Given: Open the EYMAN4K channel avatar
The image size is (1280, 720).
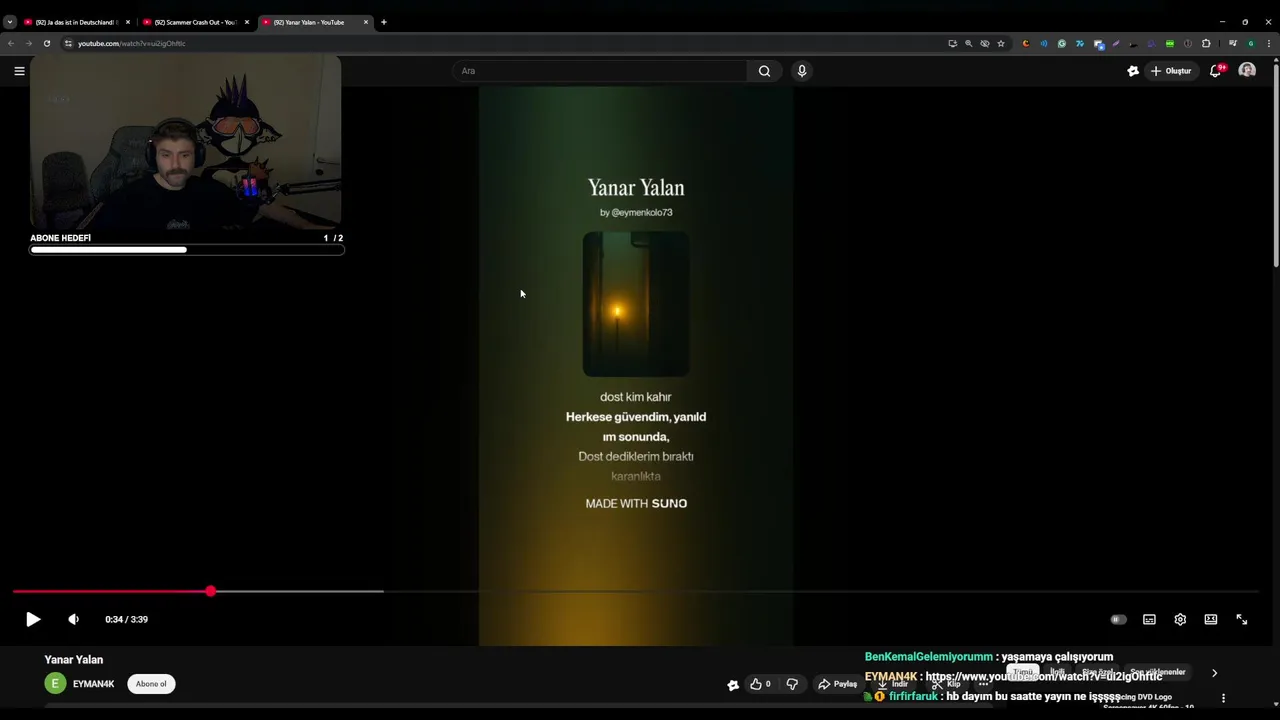Looking at the screenshot, I should tap(55, 684).
